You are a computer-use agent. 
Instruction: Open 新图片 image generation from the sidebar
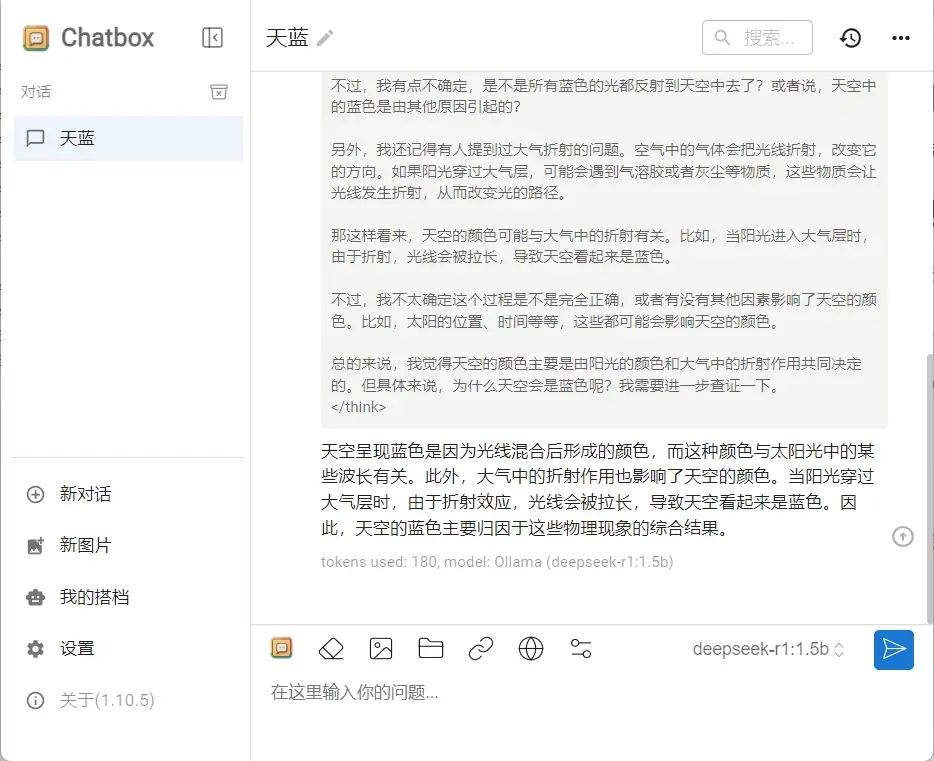[84, 545]
